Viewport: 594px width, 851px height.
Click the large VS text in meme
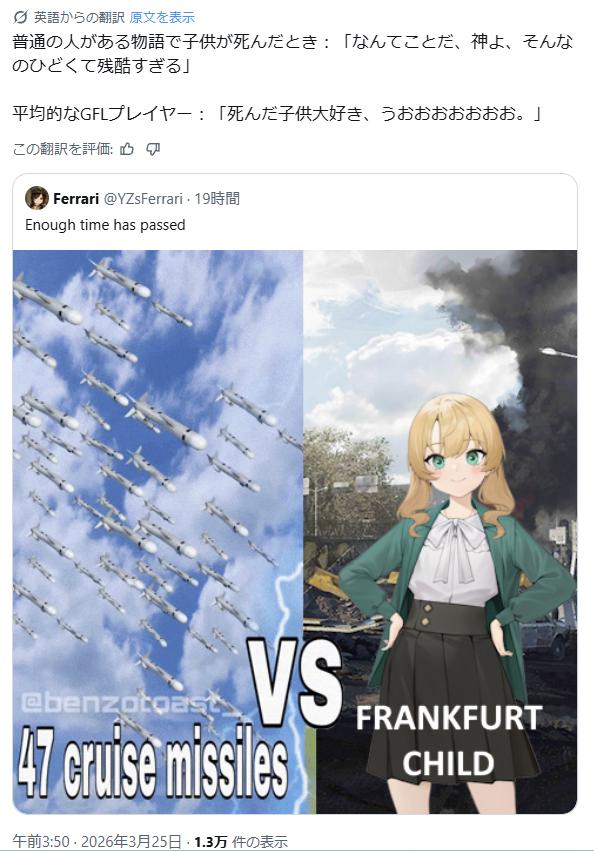pyautogui.click(x=294, y=683)
